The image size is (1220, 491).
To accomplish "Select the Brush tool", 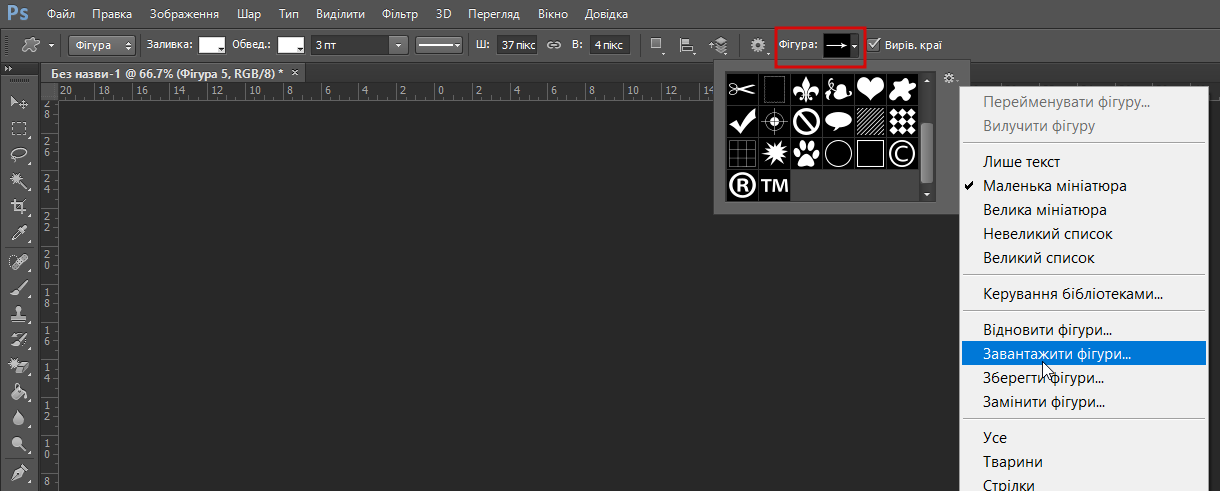I will tap(18, 288).
